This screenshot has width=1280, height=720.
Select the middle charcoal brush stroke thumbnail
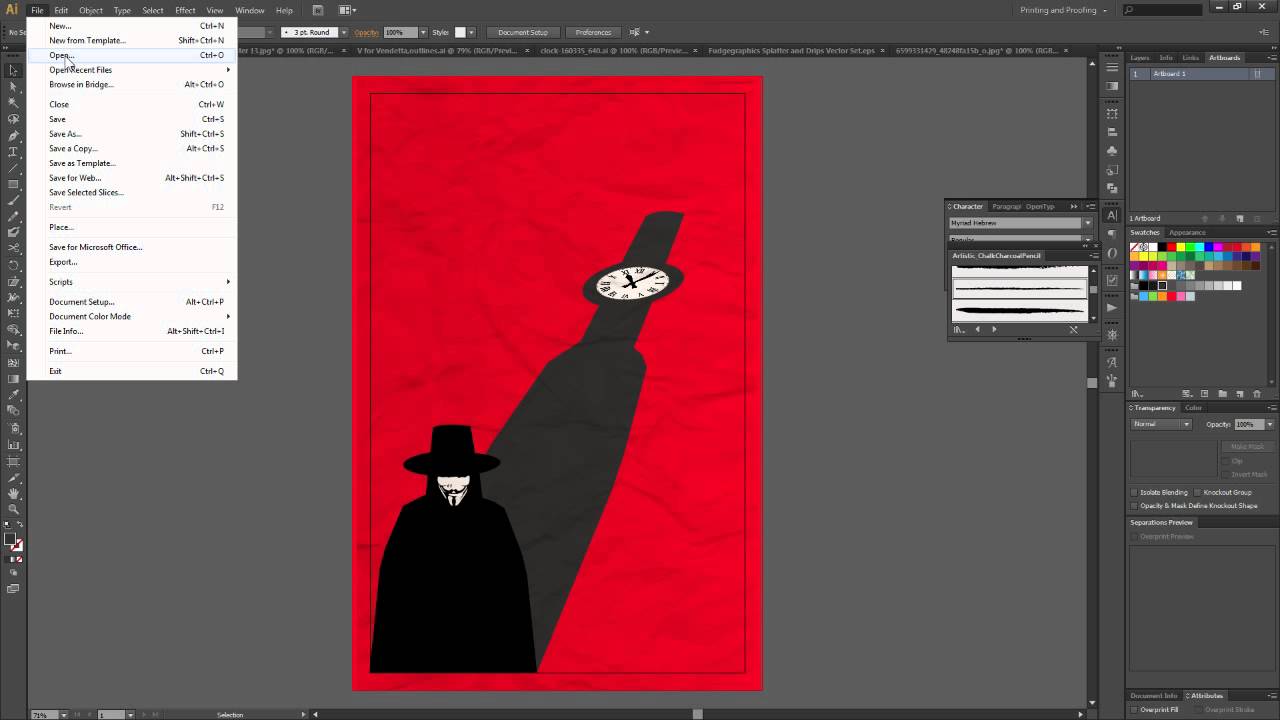tap(1020, 289)
